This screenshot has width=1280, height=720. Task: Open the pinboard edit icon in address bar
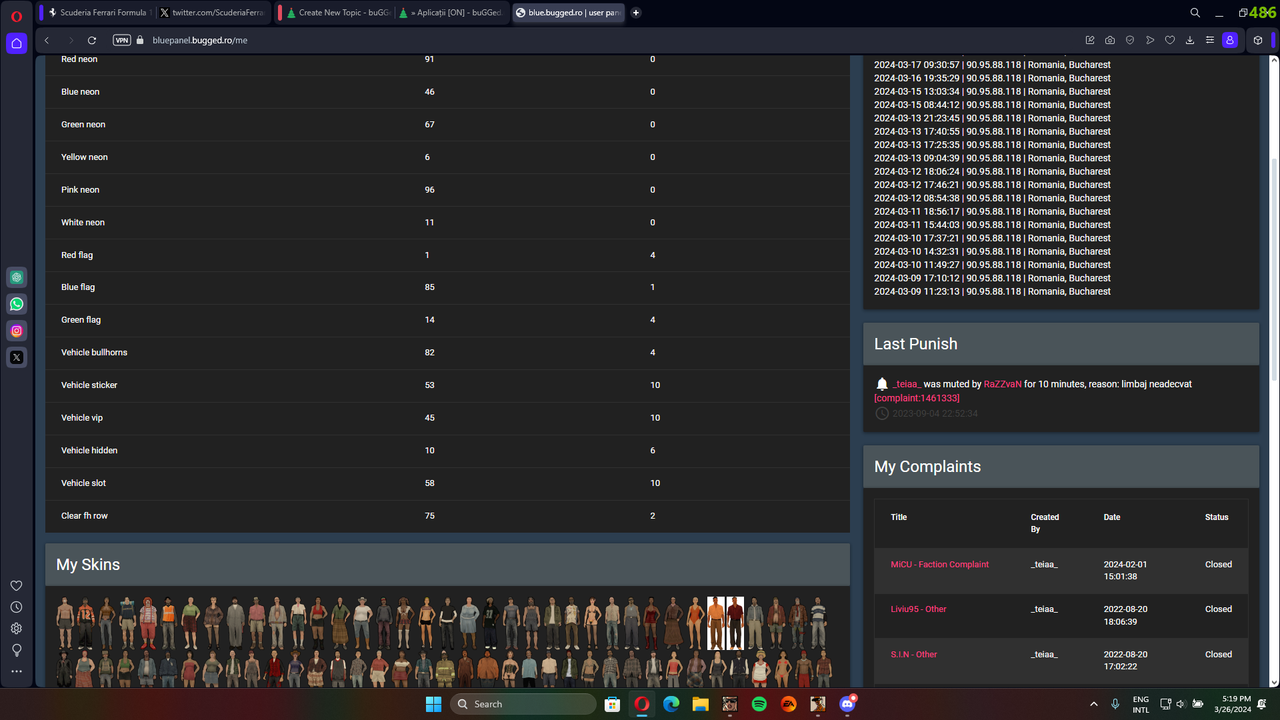[1090, 40]
